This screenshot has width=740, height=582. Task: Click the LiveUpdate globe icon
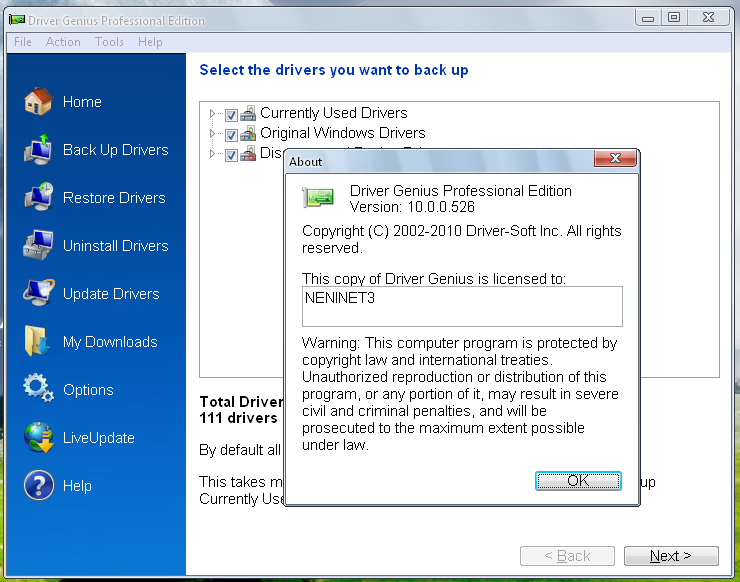(x=39, y=437)
